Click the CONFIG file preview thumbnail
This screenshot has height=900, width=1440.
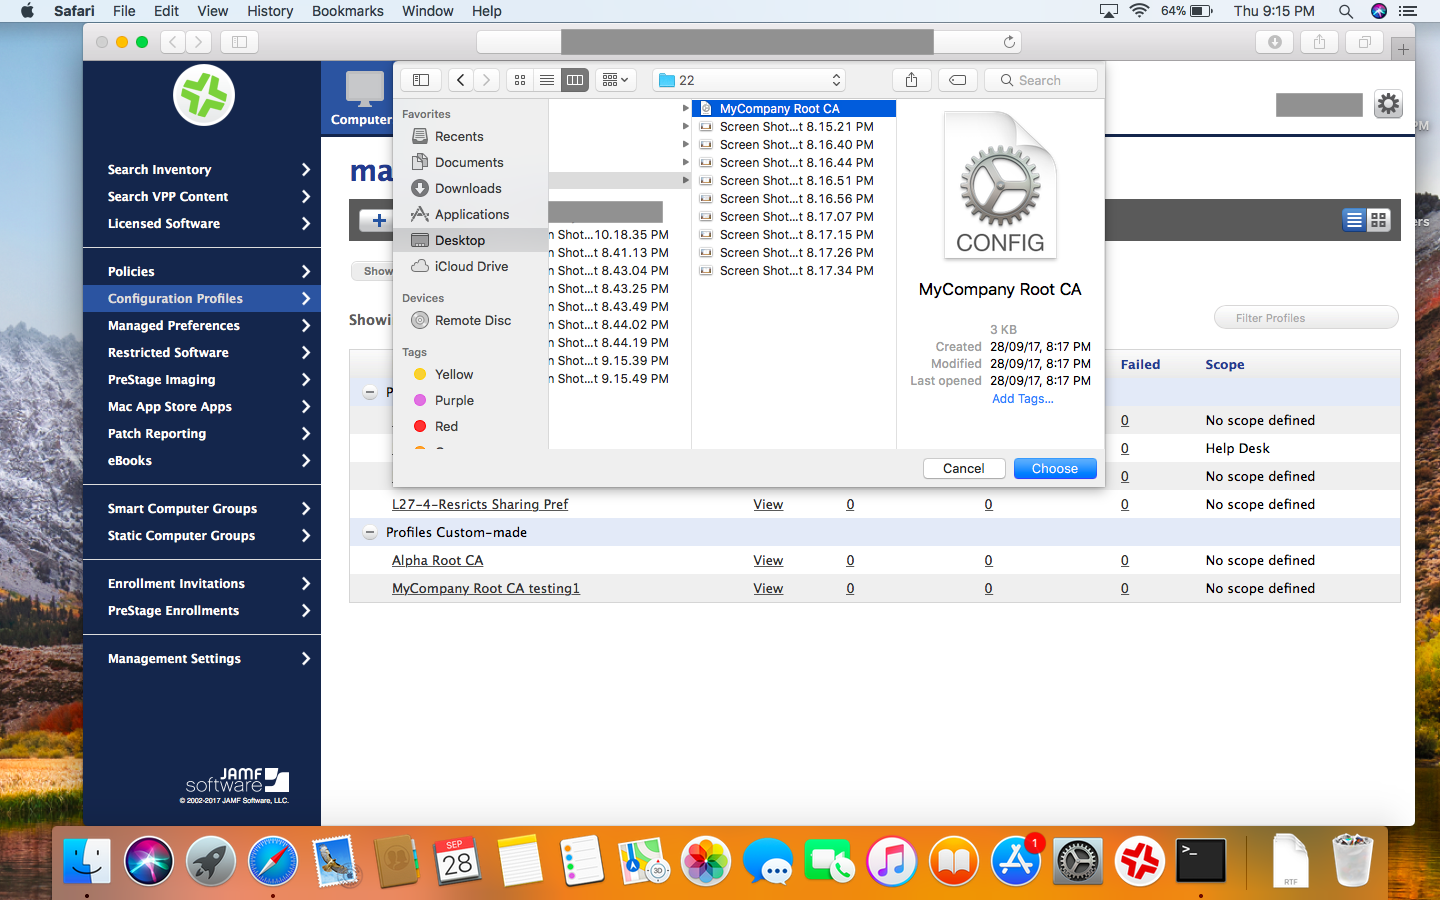click(x=1000, y=185)
